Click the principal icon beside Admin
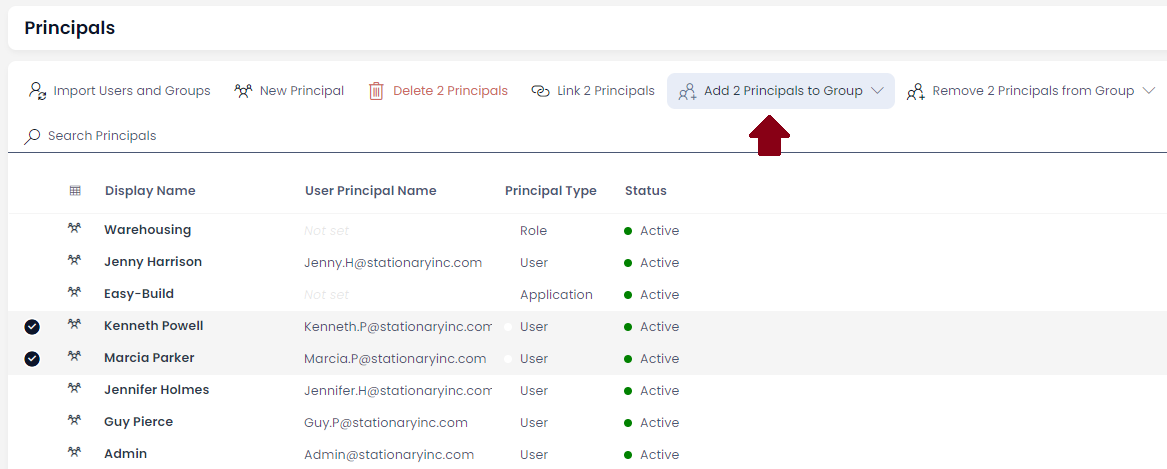The width and height of the screenshot is (1167, 469). pyautogui.click(x=74, y=452)
